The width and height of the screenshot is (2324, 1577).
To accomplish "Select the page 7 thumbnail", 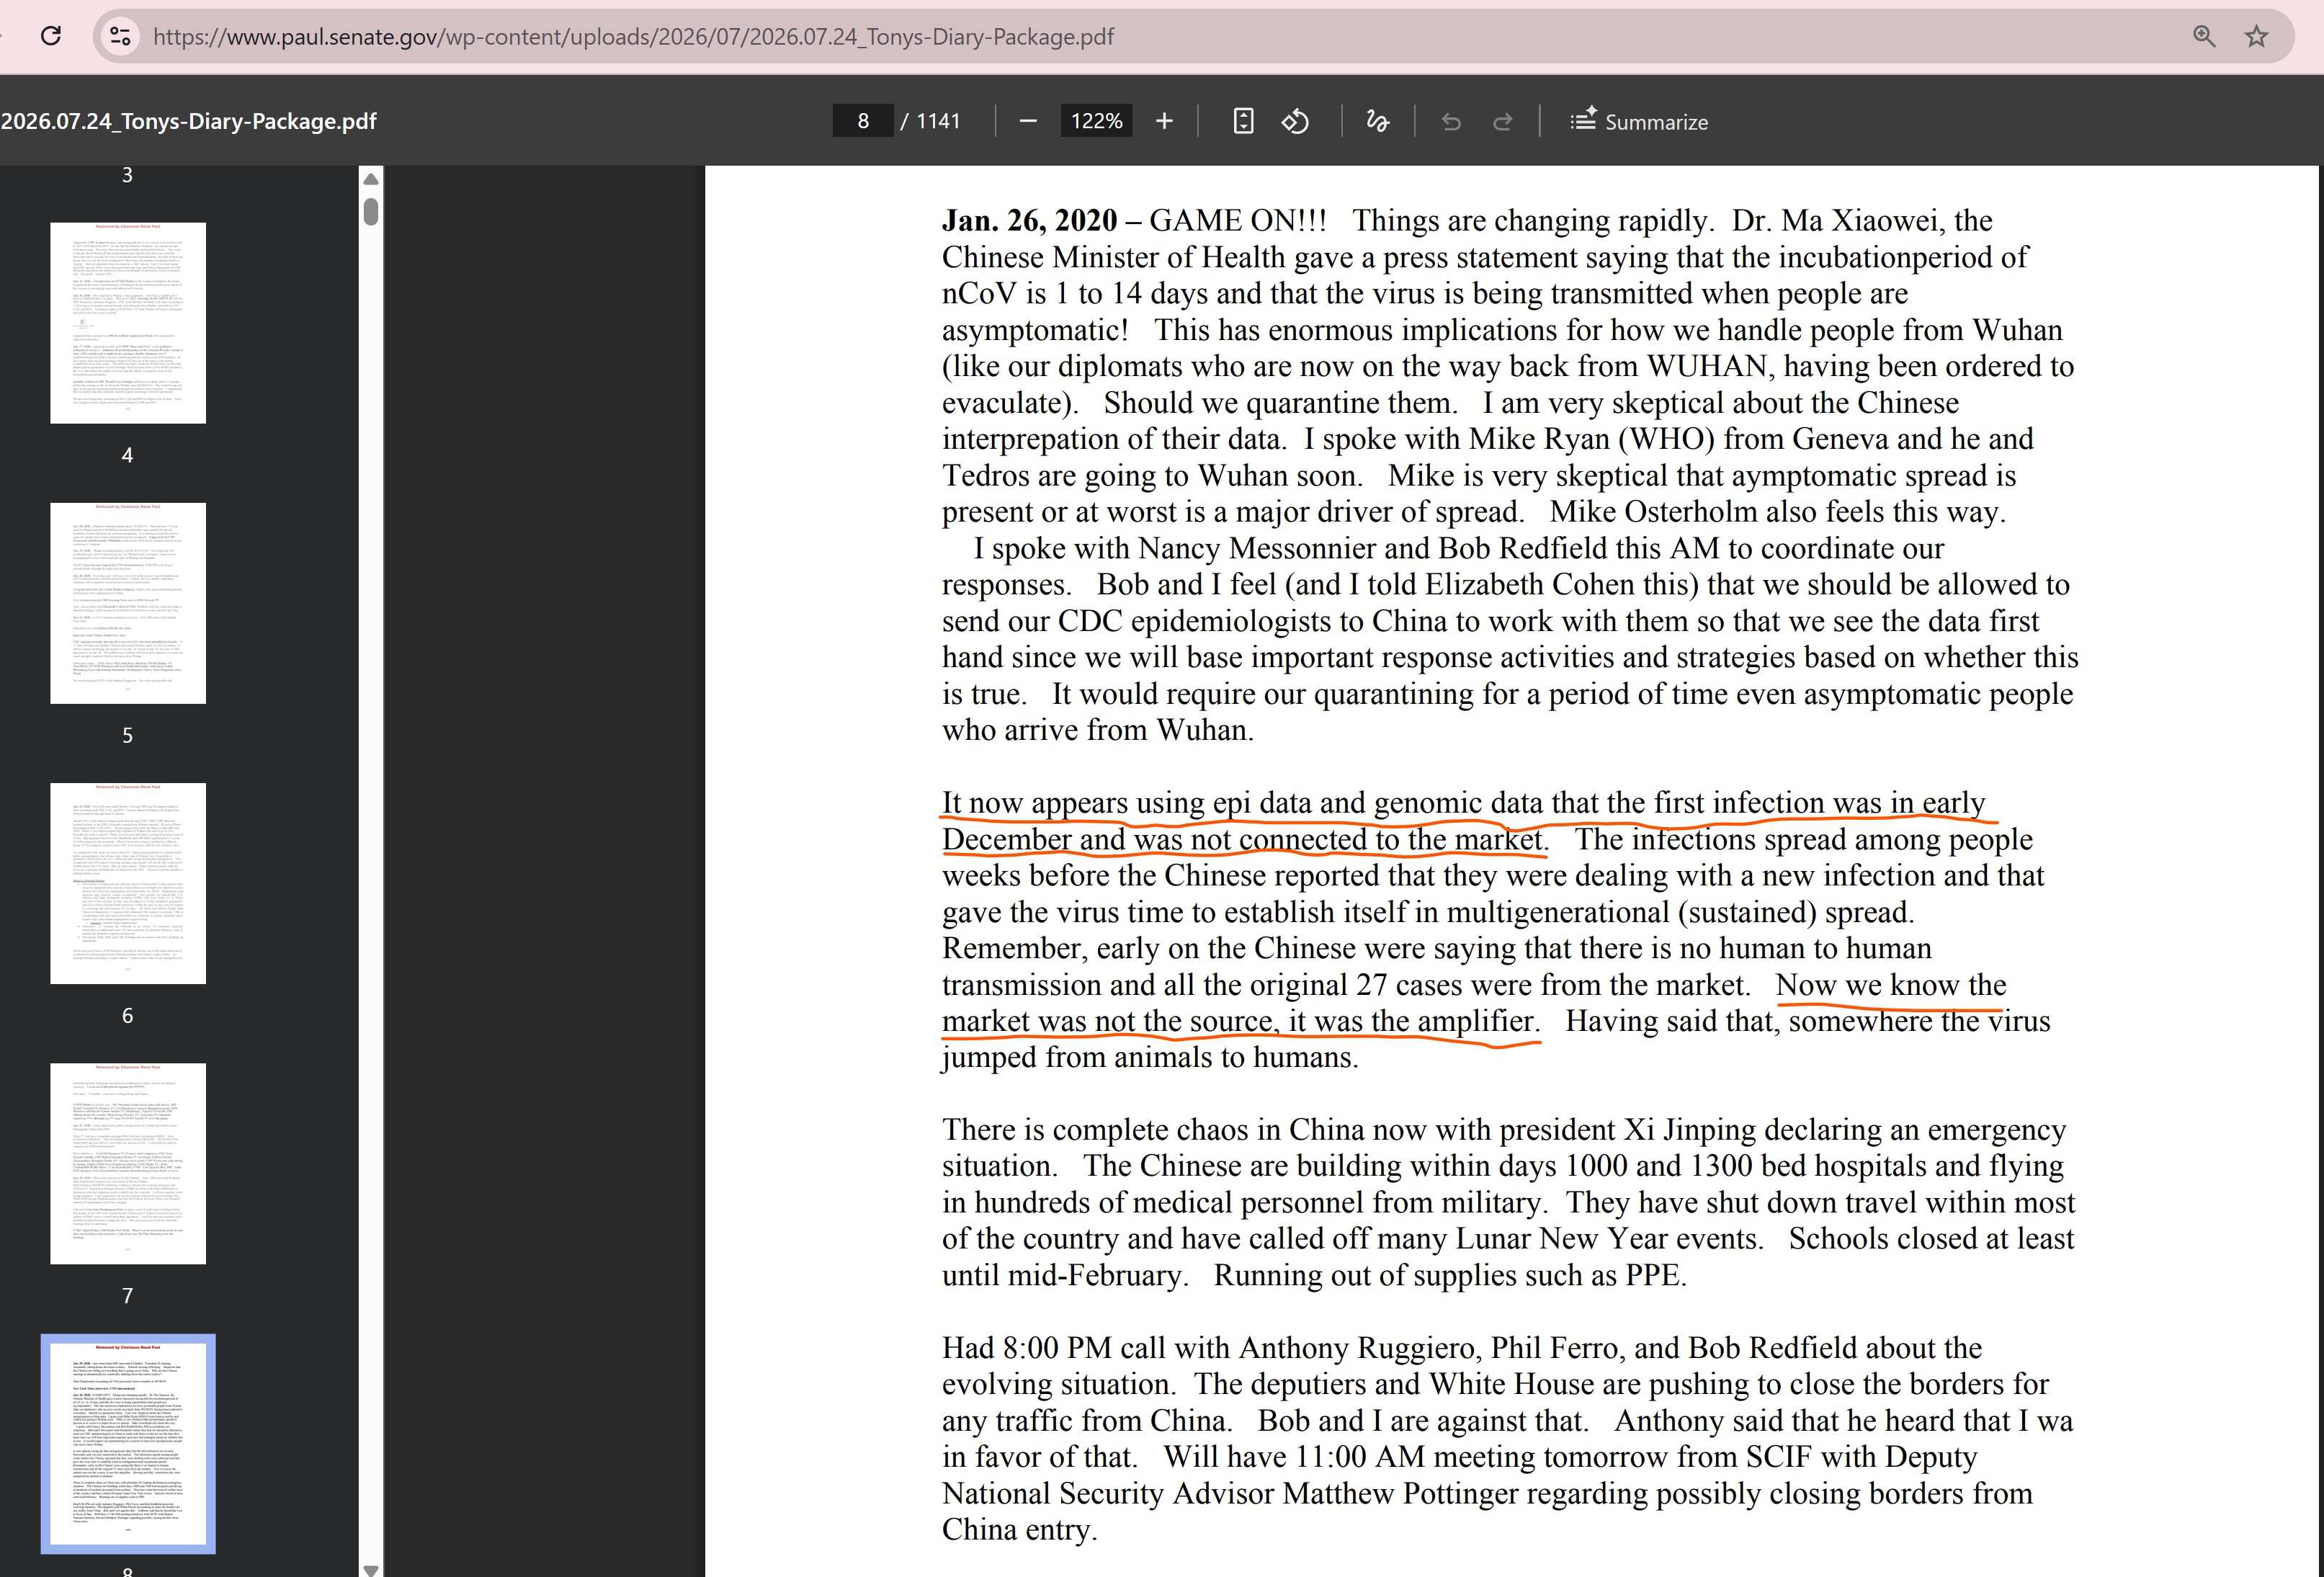I will 128,1163.
